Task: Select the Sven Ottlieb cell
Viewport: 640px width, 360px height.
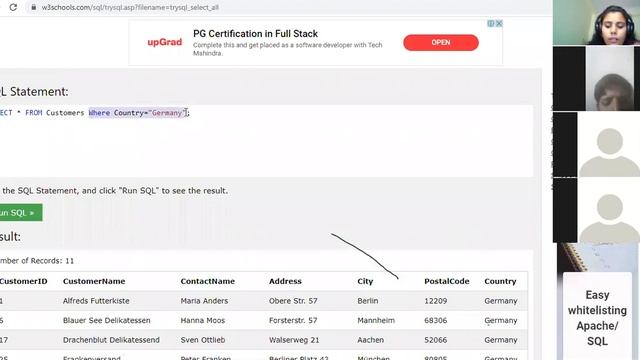Action: (202, 340)
